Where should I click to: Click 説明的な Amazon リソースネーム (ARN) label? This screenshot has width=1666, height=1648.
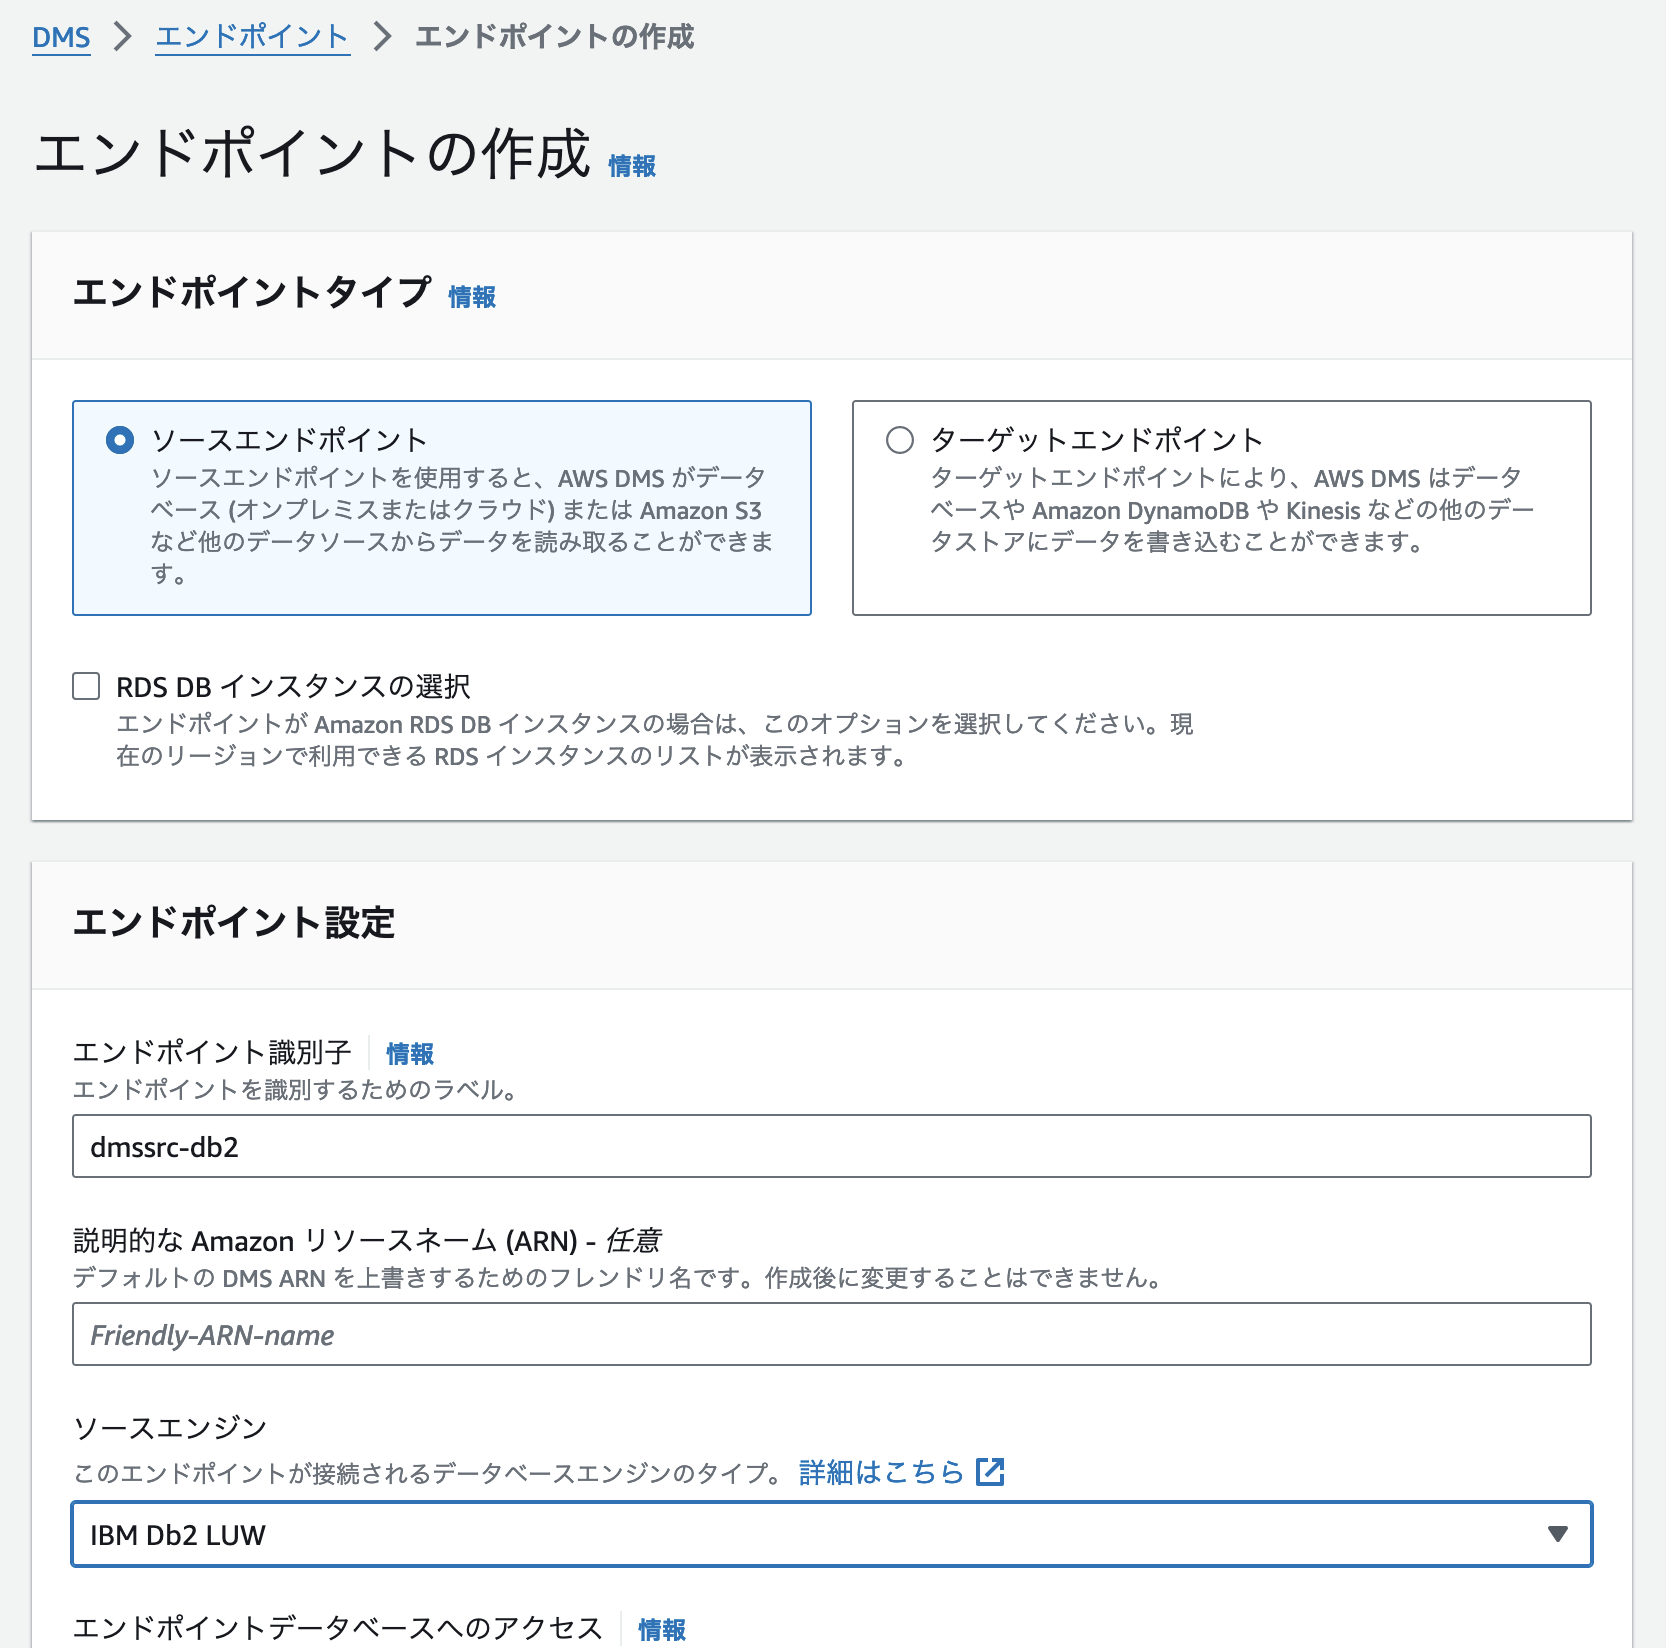(x=367, y=1241)
